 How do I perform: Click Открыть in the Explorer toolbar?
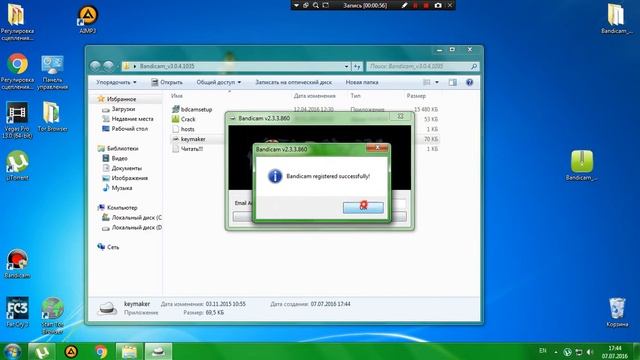pos(167,82)
